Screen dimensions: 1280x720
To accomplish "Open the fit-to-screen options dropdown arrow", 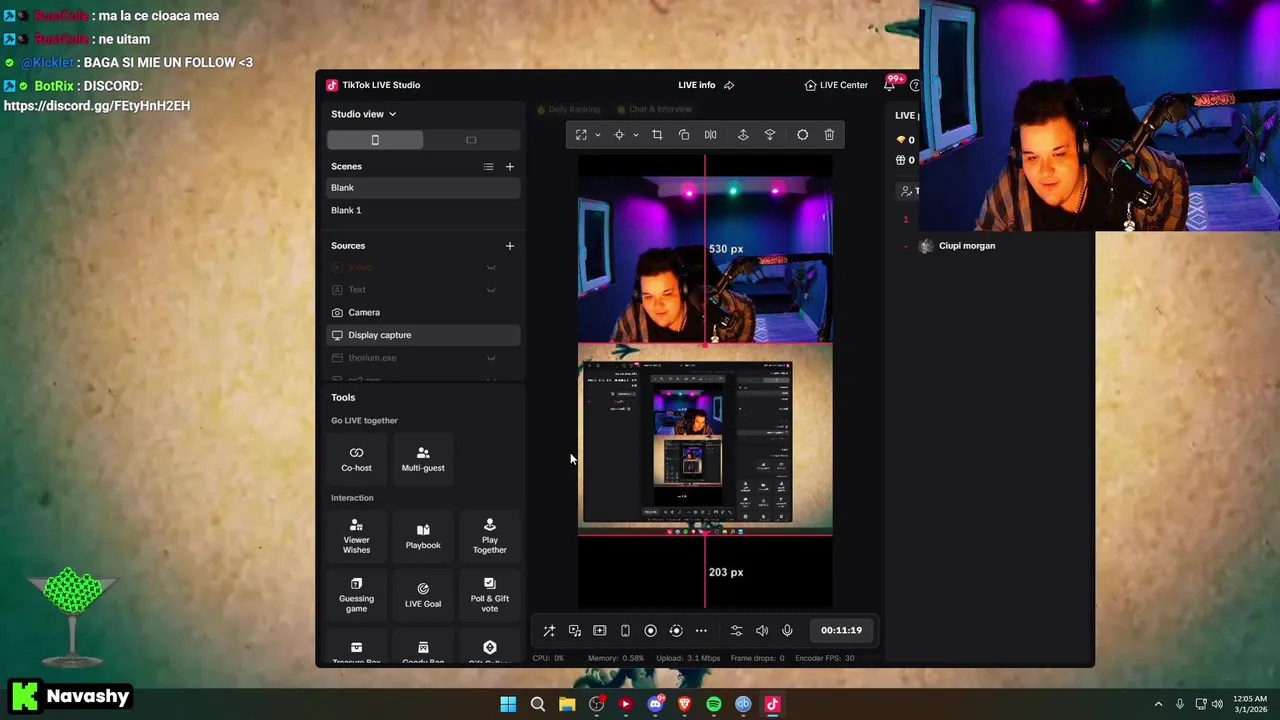I will click(x=598, y=135).
